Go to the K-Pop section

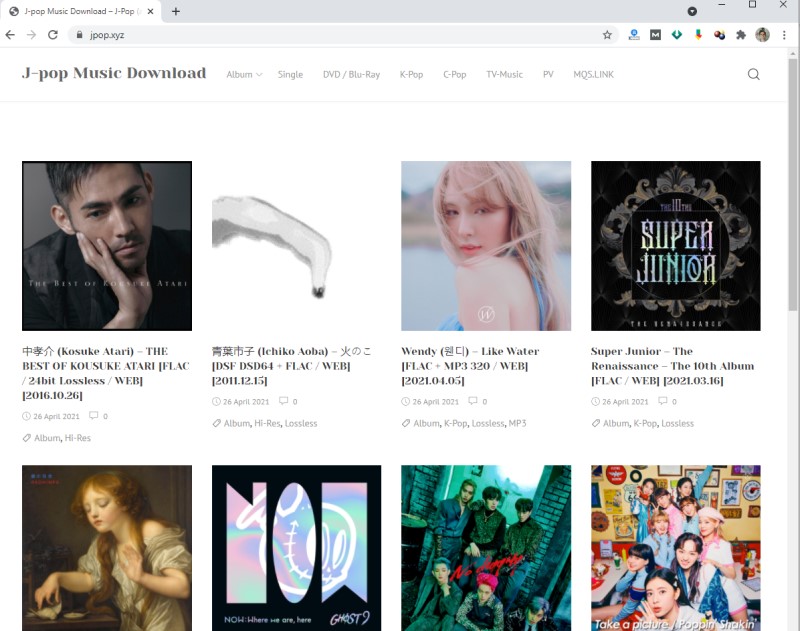[411, 74]
